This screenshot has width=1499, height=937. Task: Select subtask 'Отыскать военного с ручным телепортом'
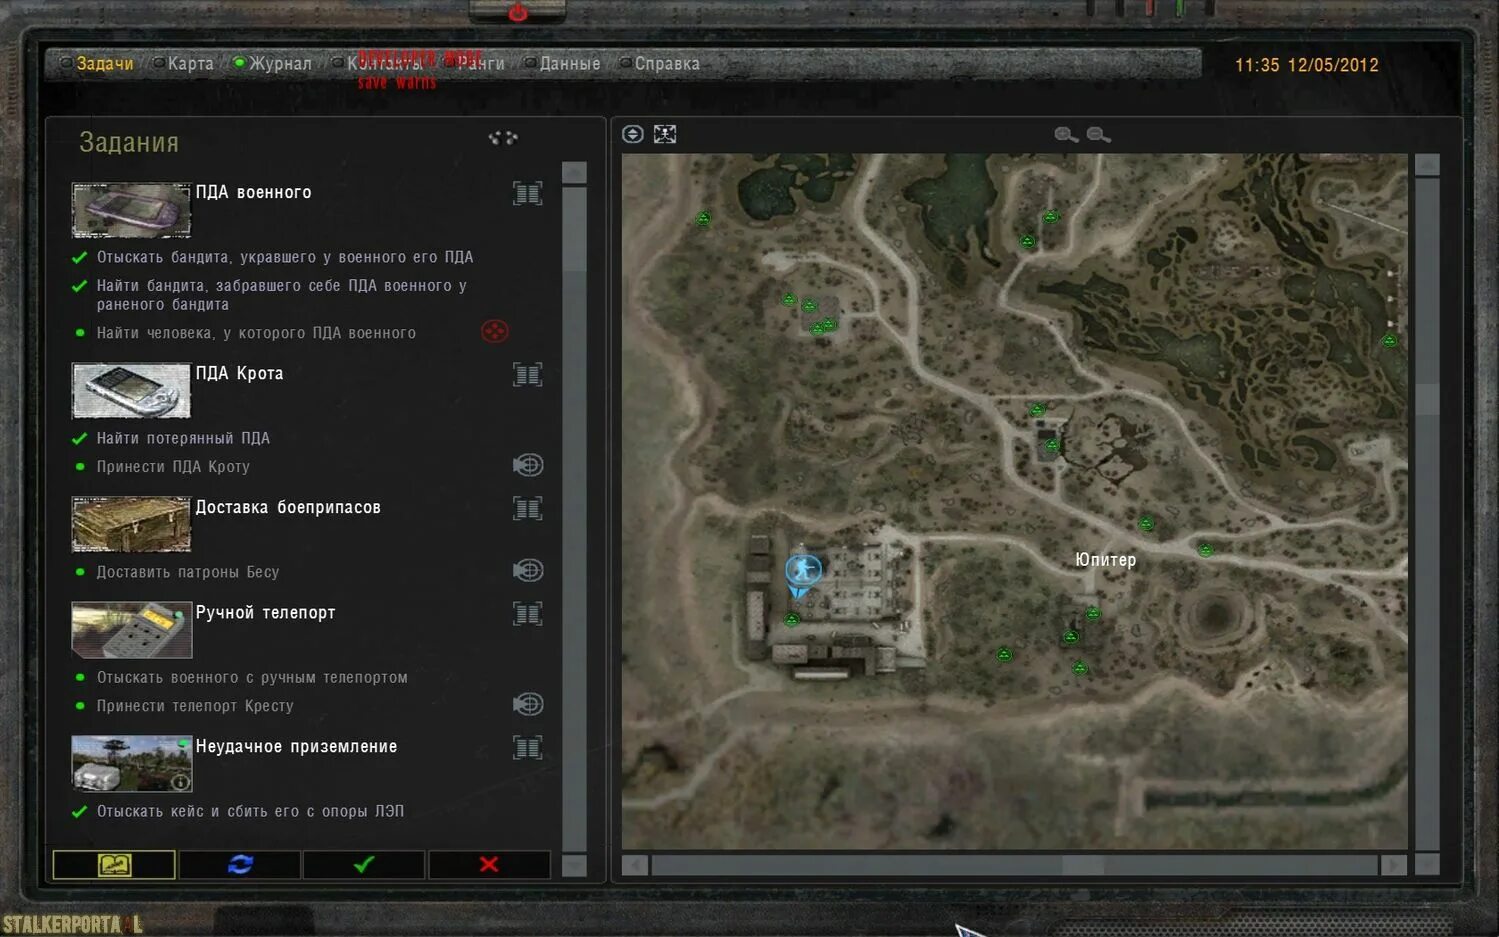click(252, 678)
